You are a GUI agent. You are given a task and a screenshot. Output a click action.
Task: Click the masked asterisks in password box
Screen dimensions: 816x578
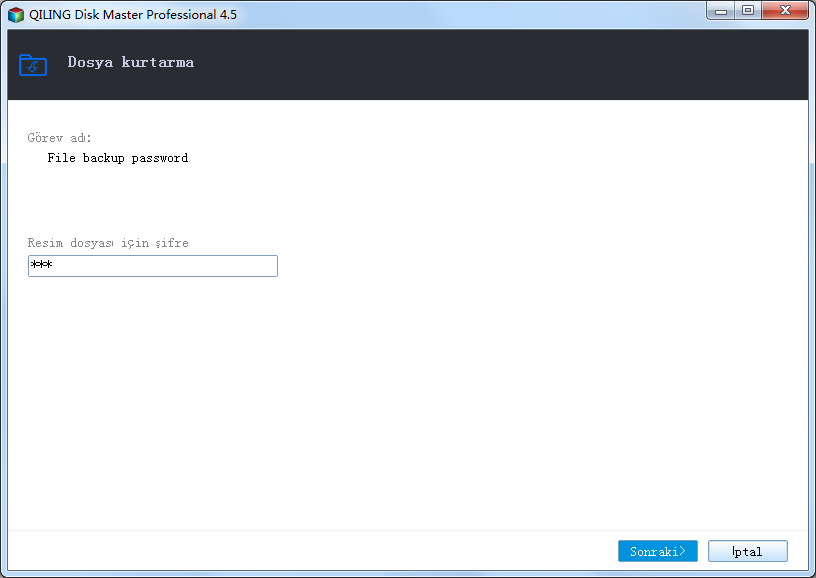[42, 265]
